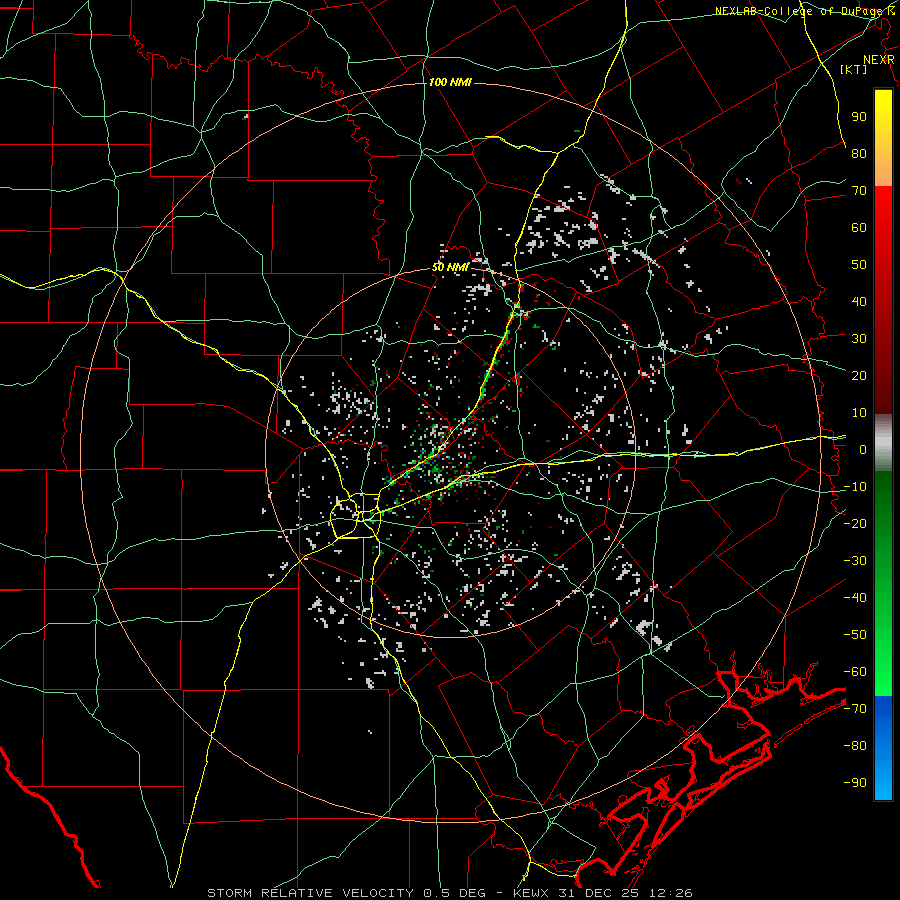Screen dimensions: 900x900
Task: Click the Storm Relative Velocity footer caption
Action: point(450,893)
